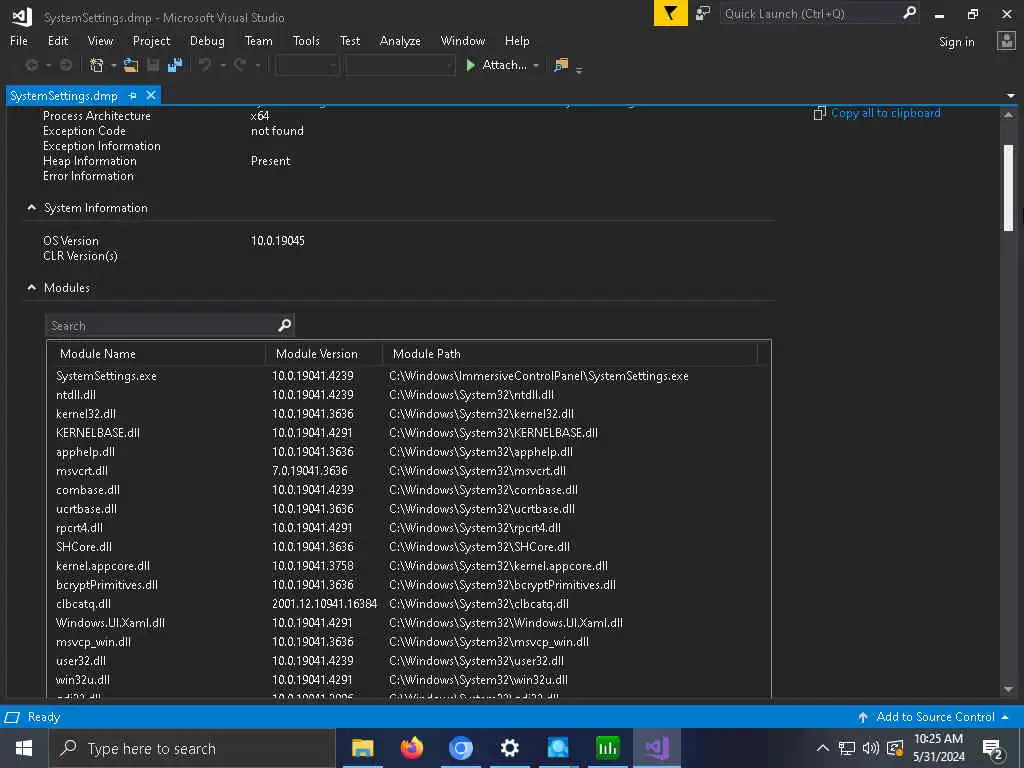Collapse the Modules section
This screenshot has height=768, width=1024.
[31, 287]
